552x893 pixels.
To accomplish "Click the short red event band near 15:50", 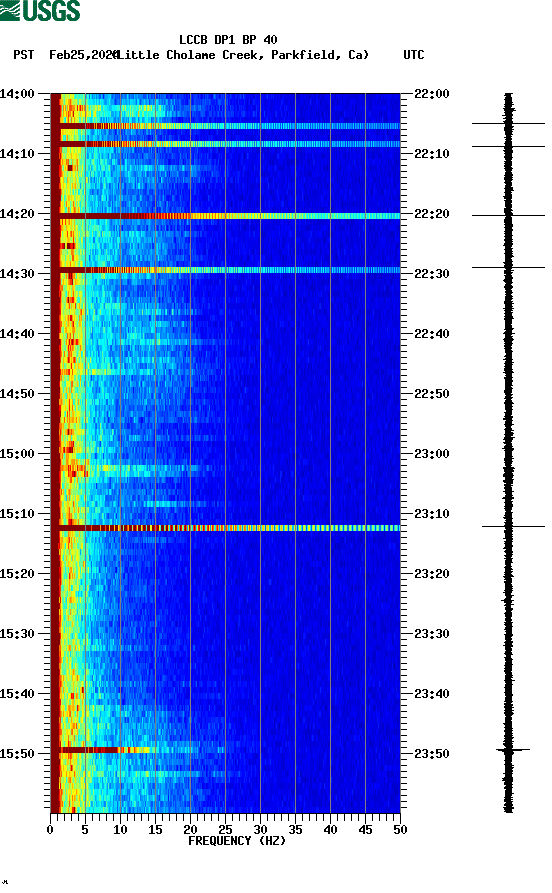I will click(x=105, y=750).
